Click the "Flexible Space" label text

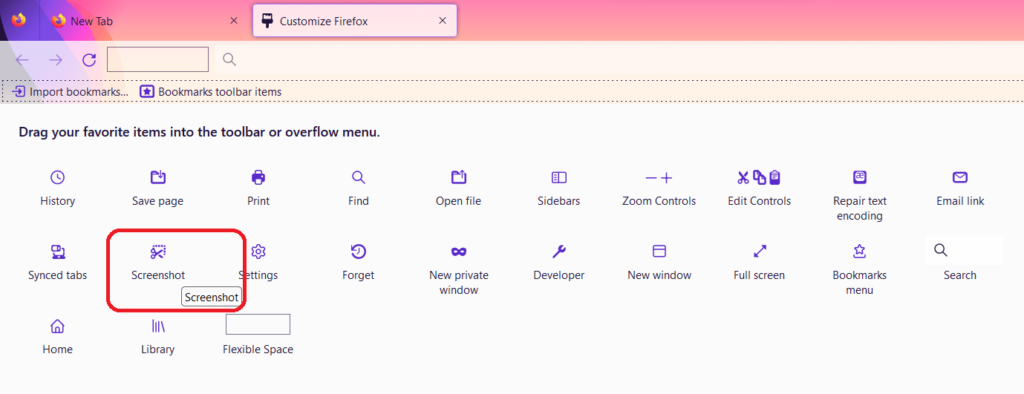coord(258,350)
